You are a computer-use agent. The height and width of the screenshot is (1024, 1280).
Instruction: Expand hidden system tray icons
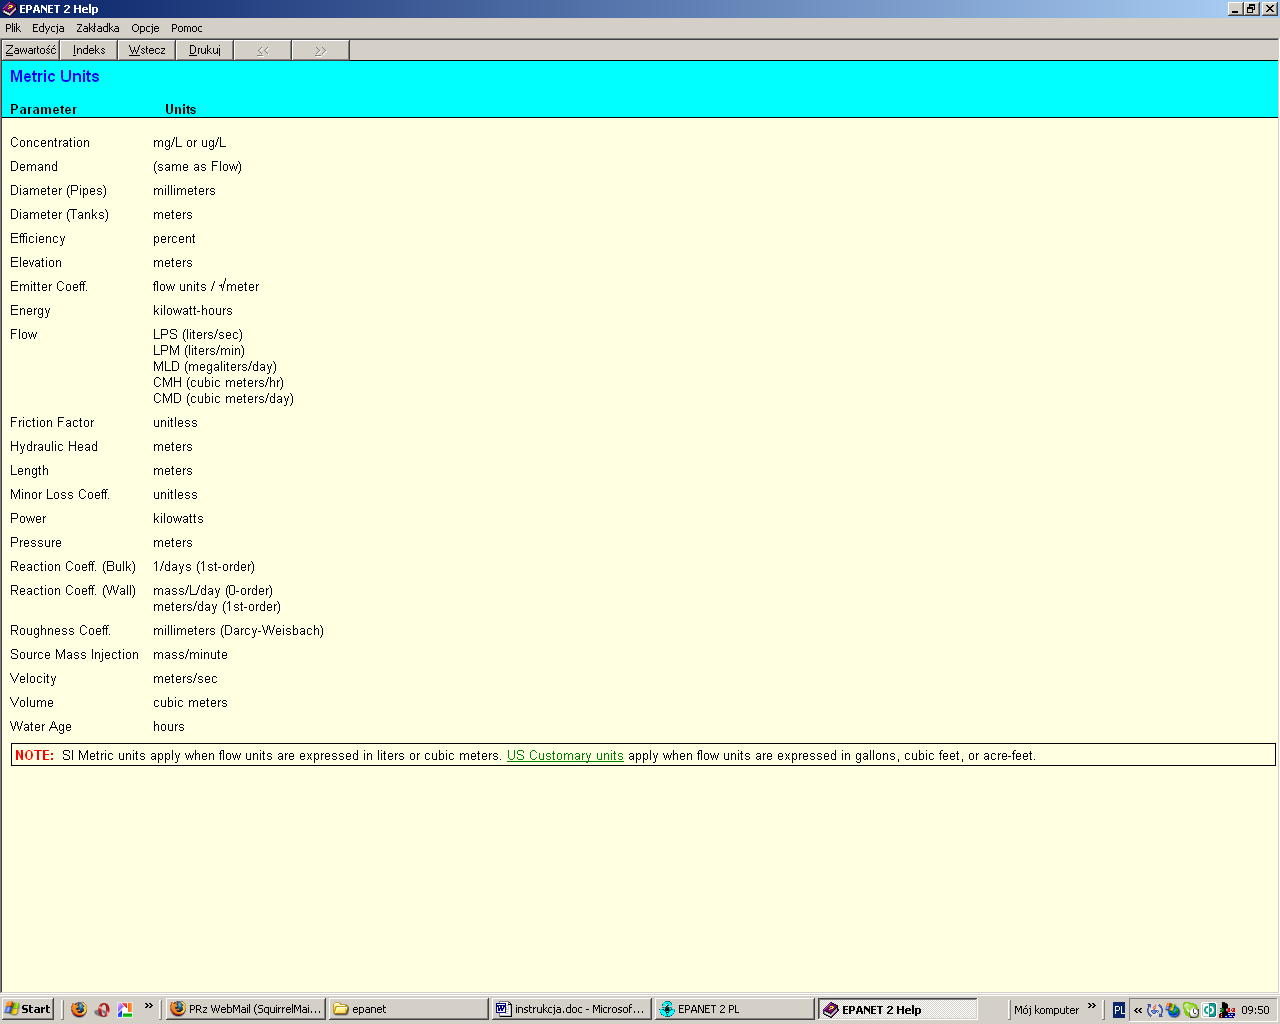click(1138, 1010)
